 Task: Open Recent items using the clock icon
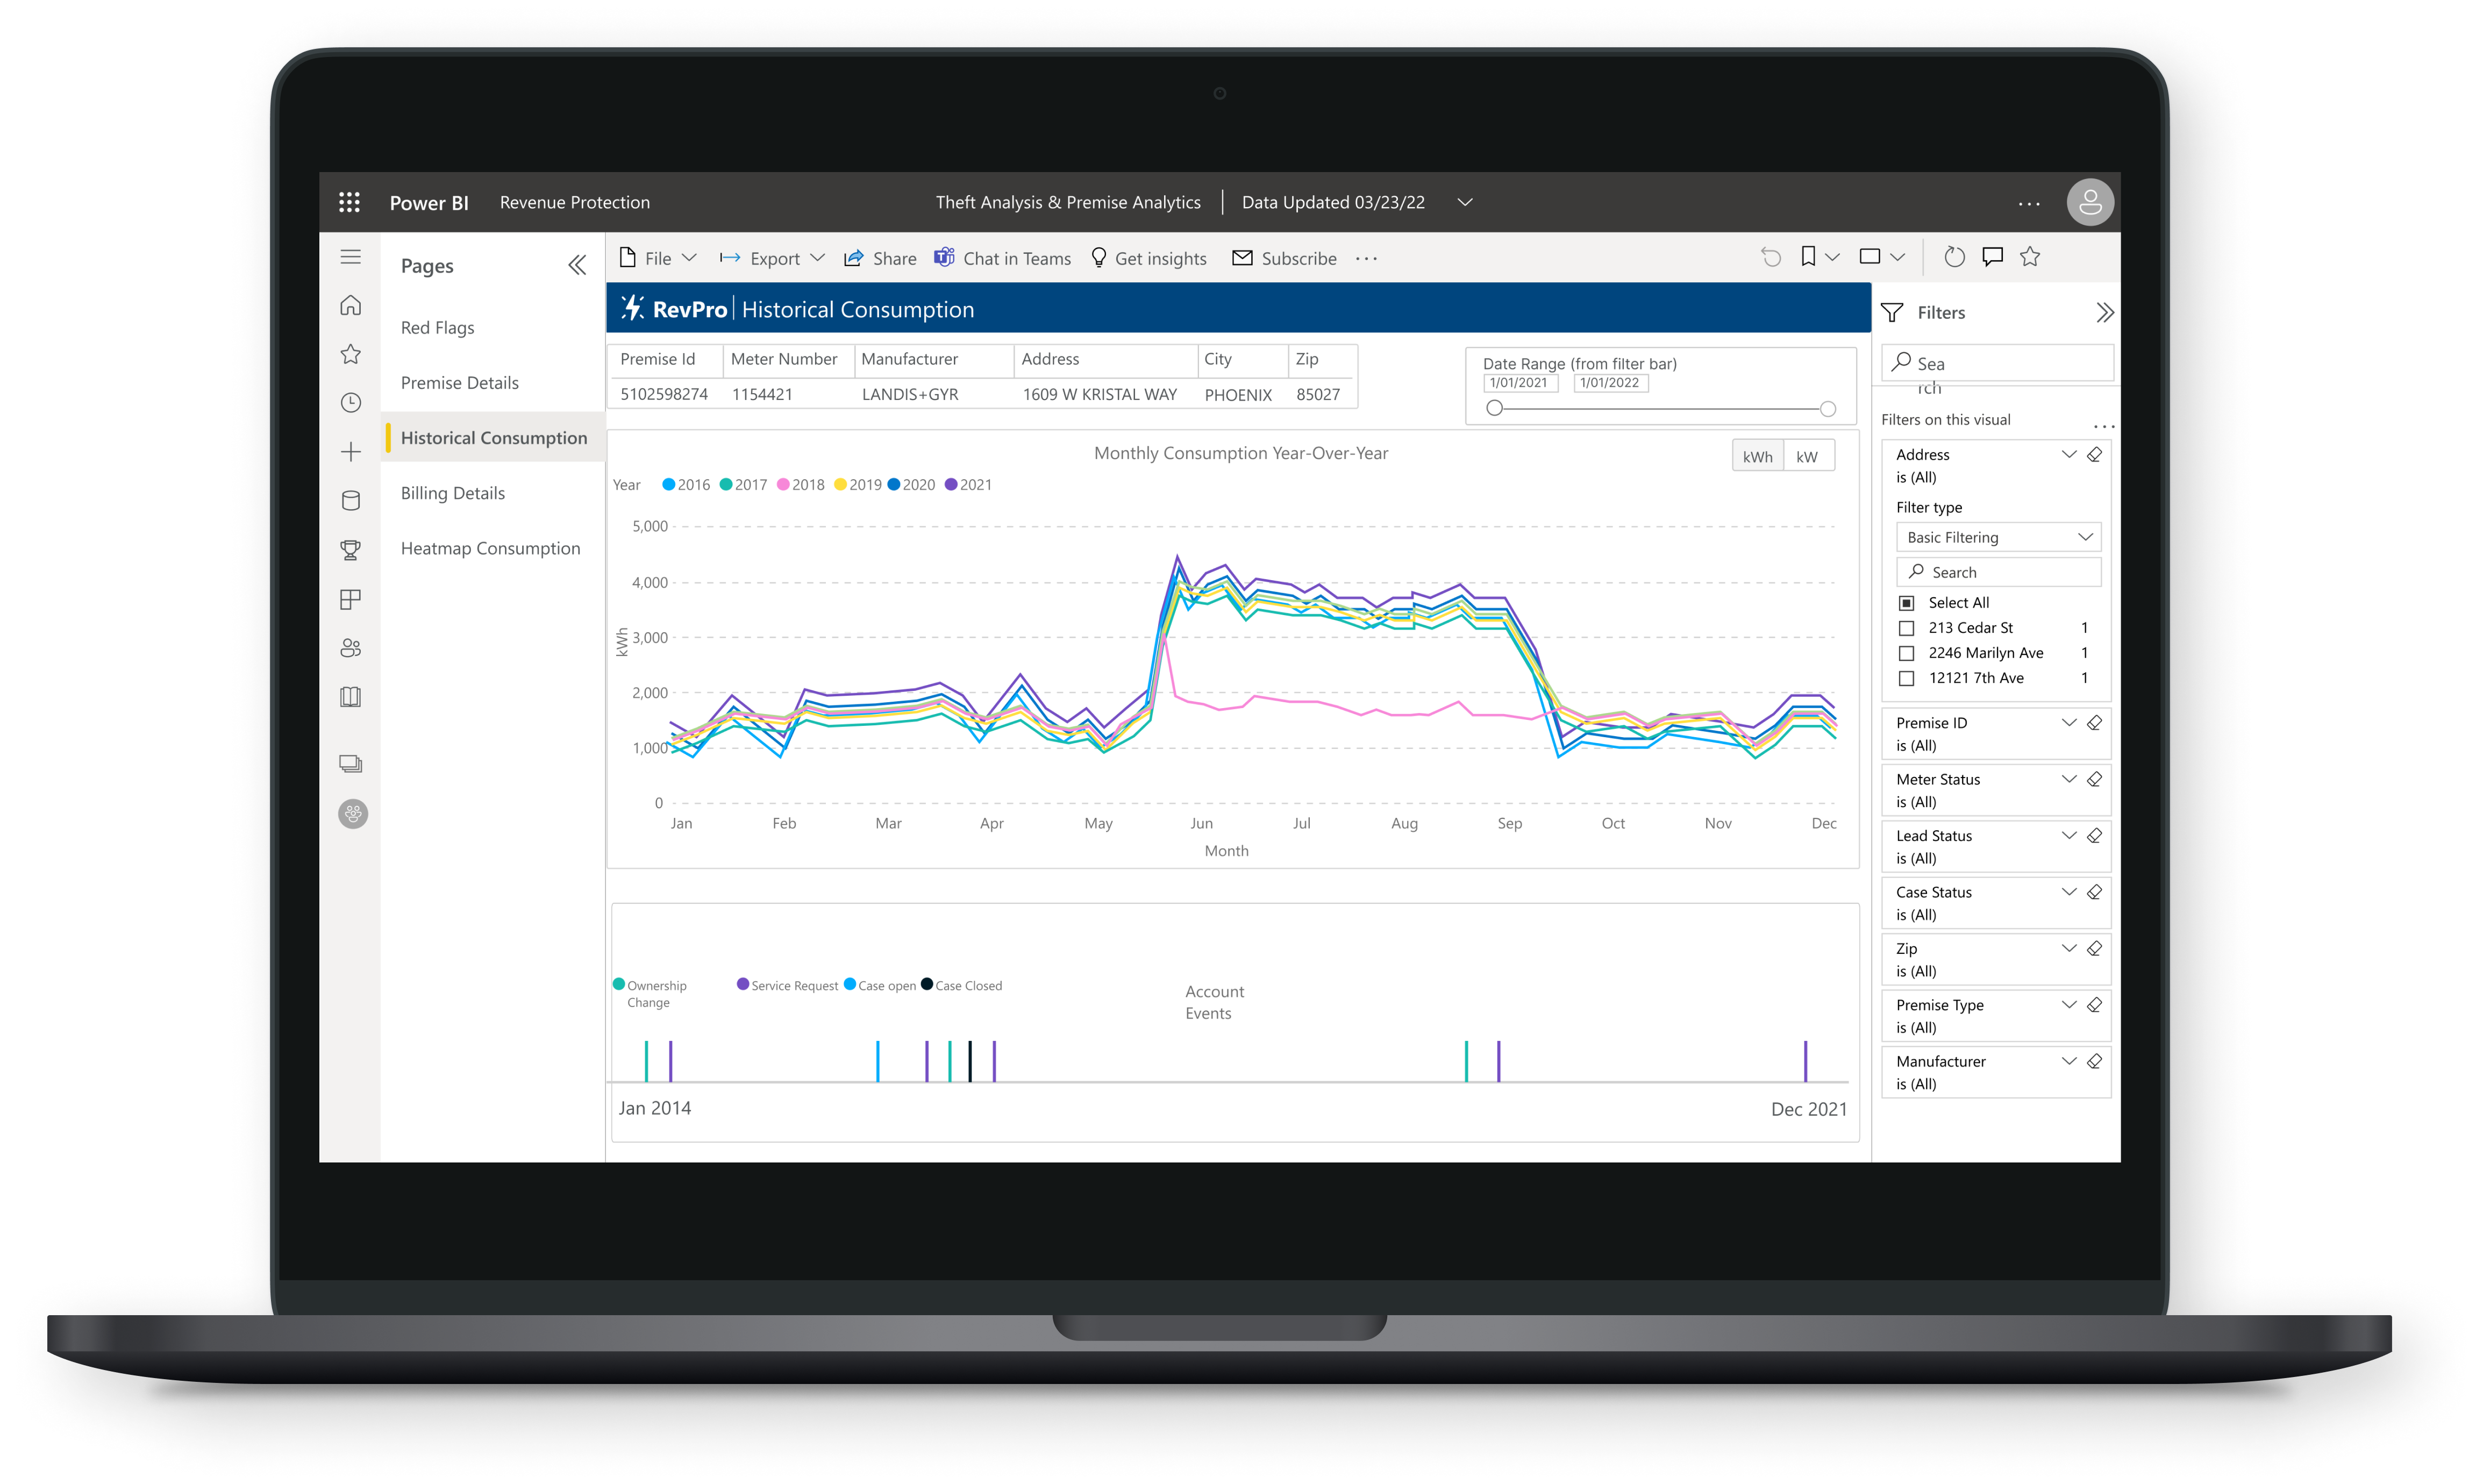pos(351,403)
